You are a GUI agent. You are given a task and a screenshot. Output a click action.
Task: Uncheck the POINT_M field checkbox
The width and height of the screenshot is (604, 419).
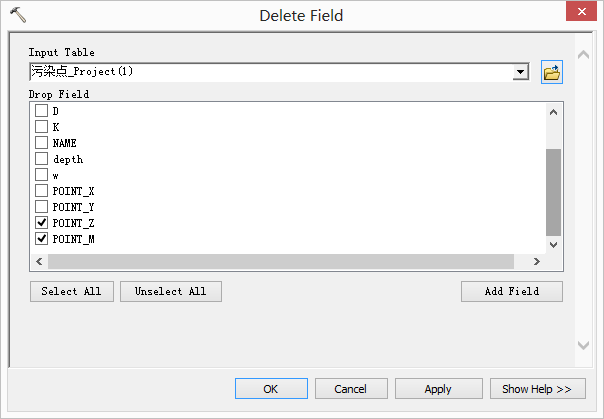point(41,239)
